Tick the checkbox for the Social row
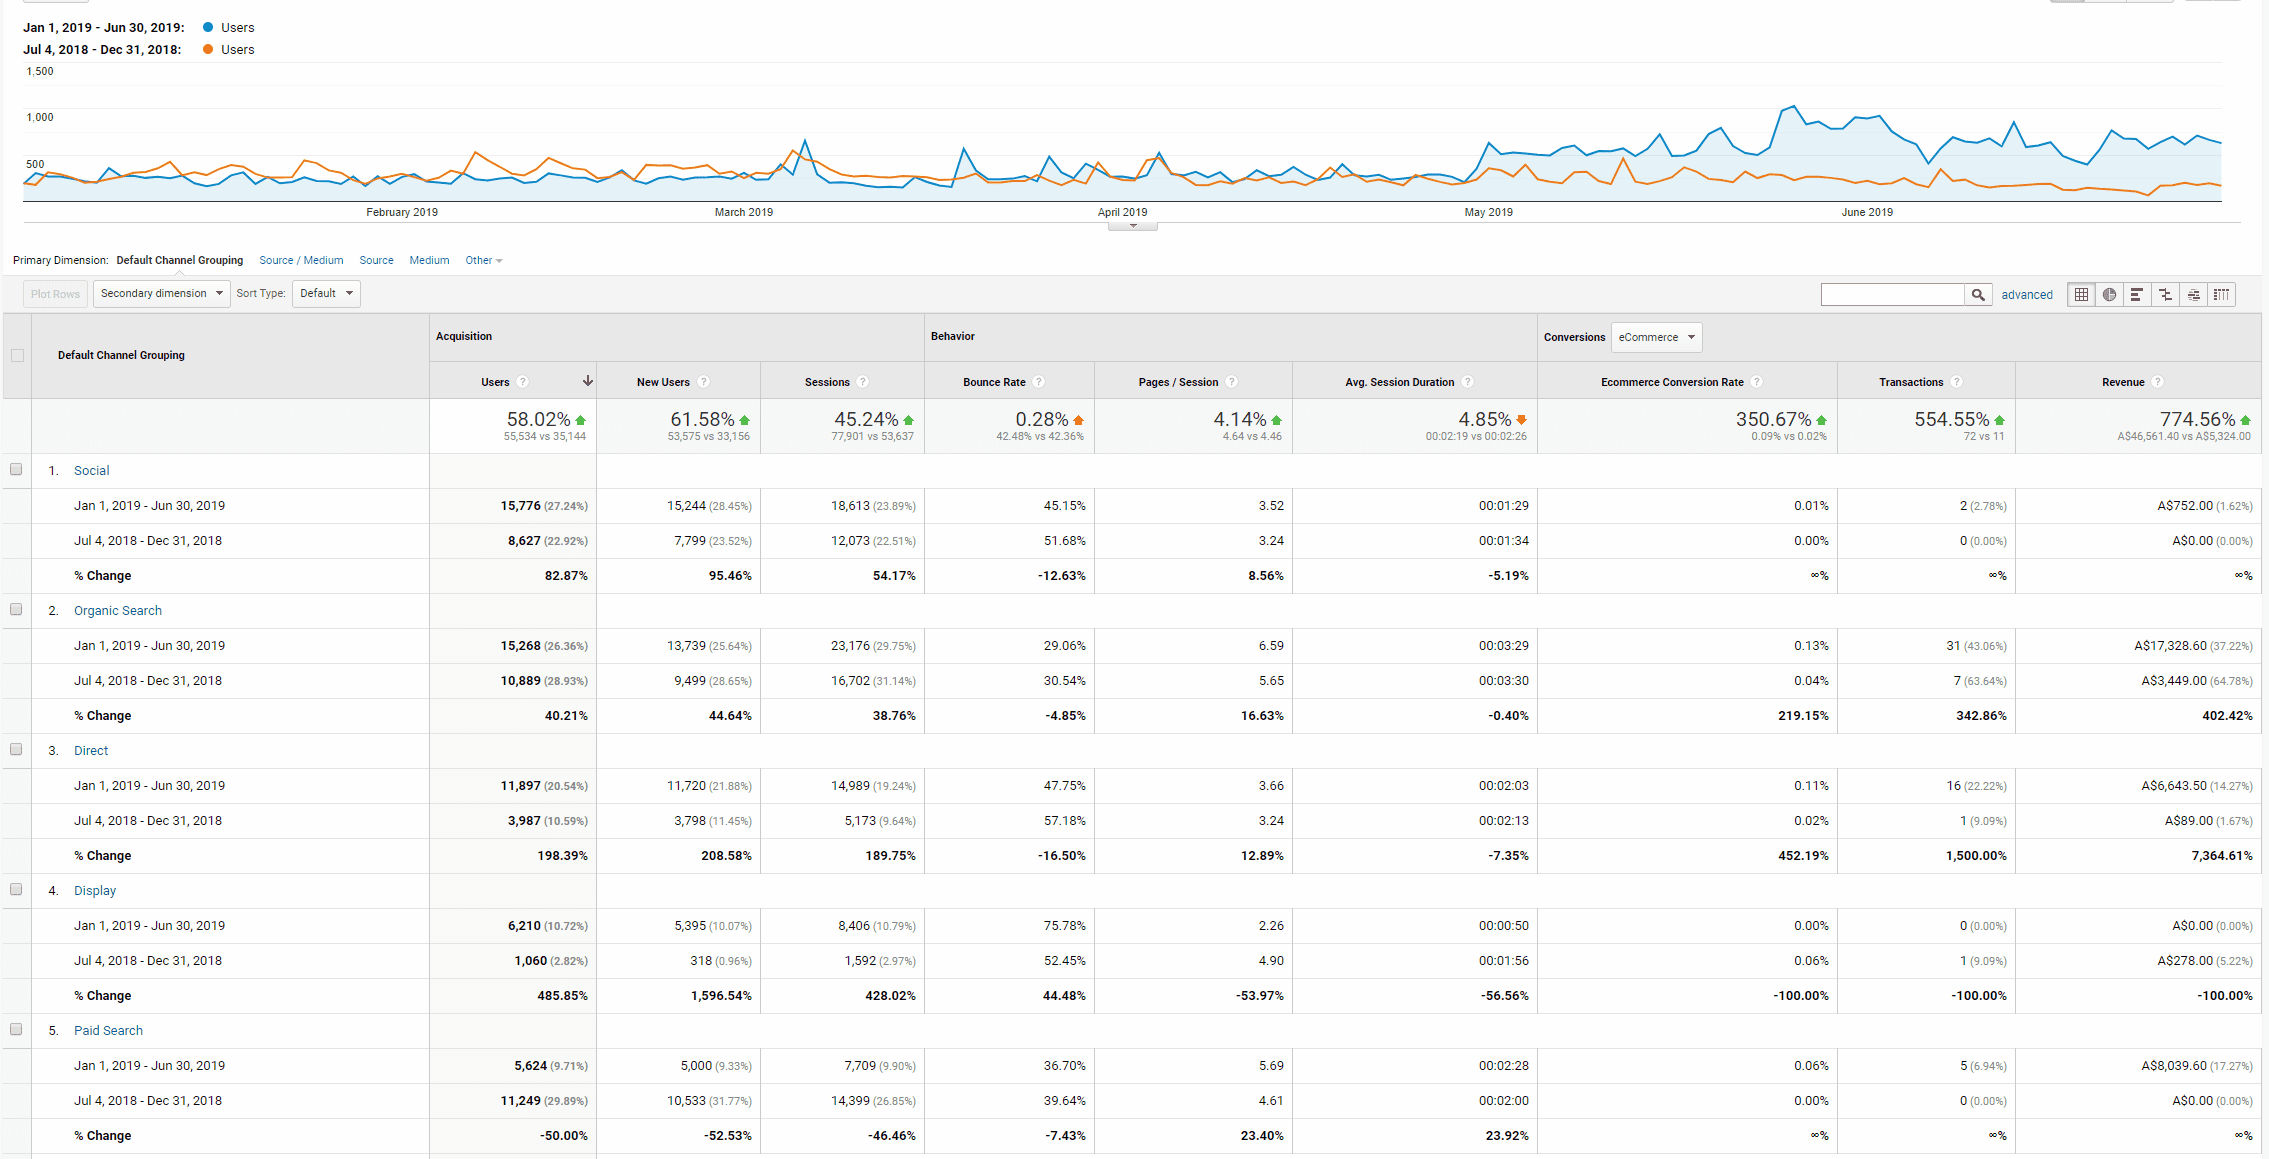Image resolution: width=2269 pixels, height=1159 pixels. [x=16, y=470]
